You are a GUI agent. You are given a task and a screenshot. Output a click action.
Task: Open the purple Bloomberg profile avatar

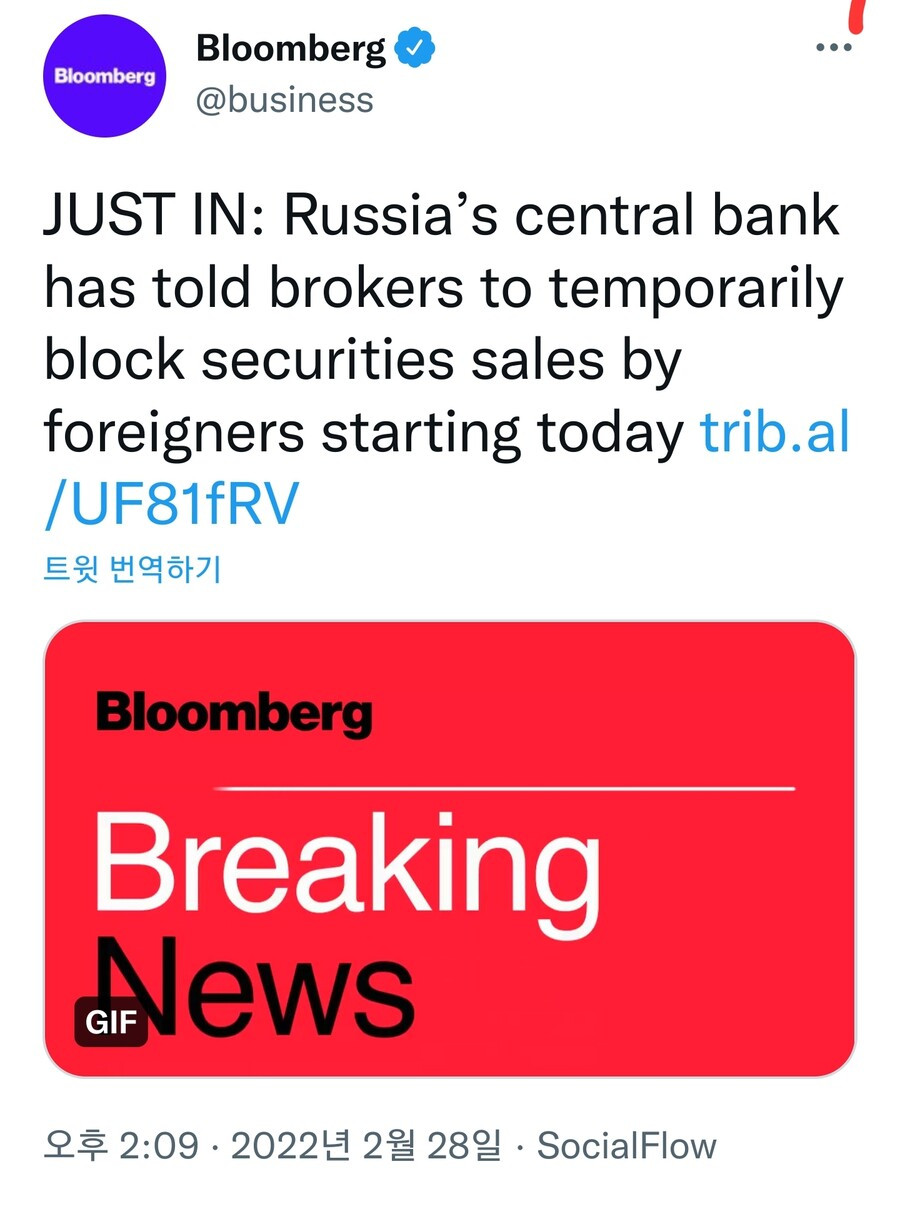[105, 77]
